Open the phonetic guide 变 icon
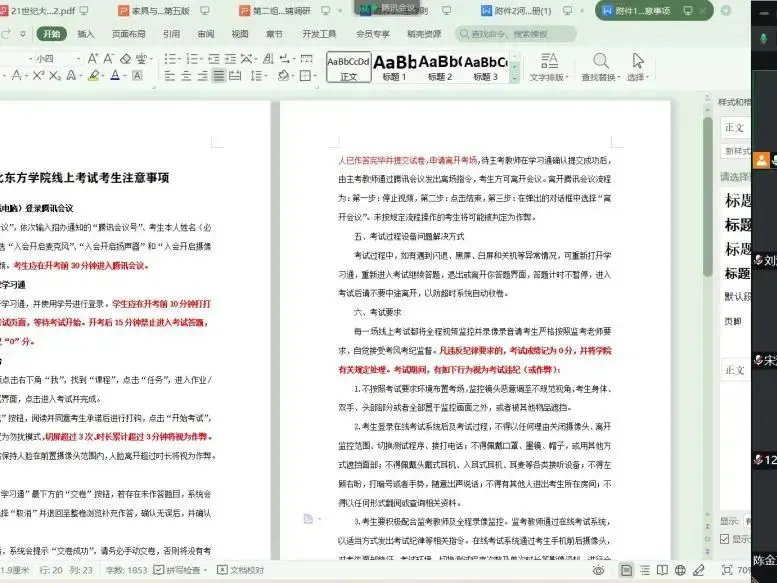The height and width of the screenshot is (583, 777). tap(141, 59)
